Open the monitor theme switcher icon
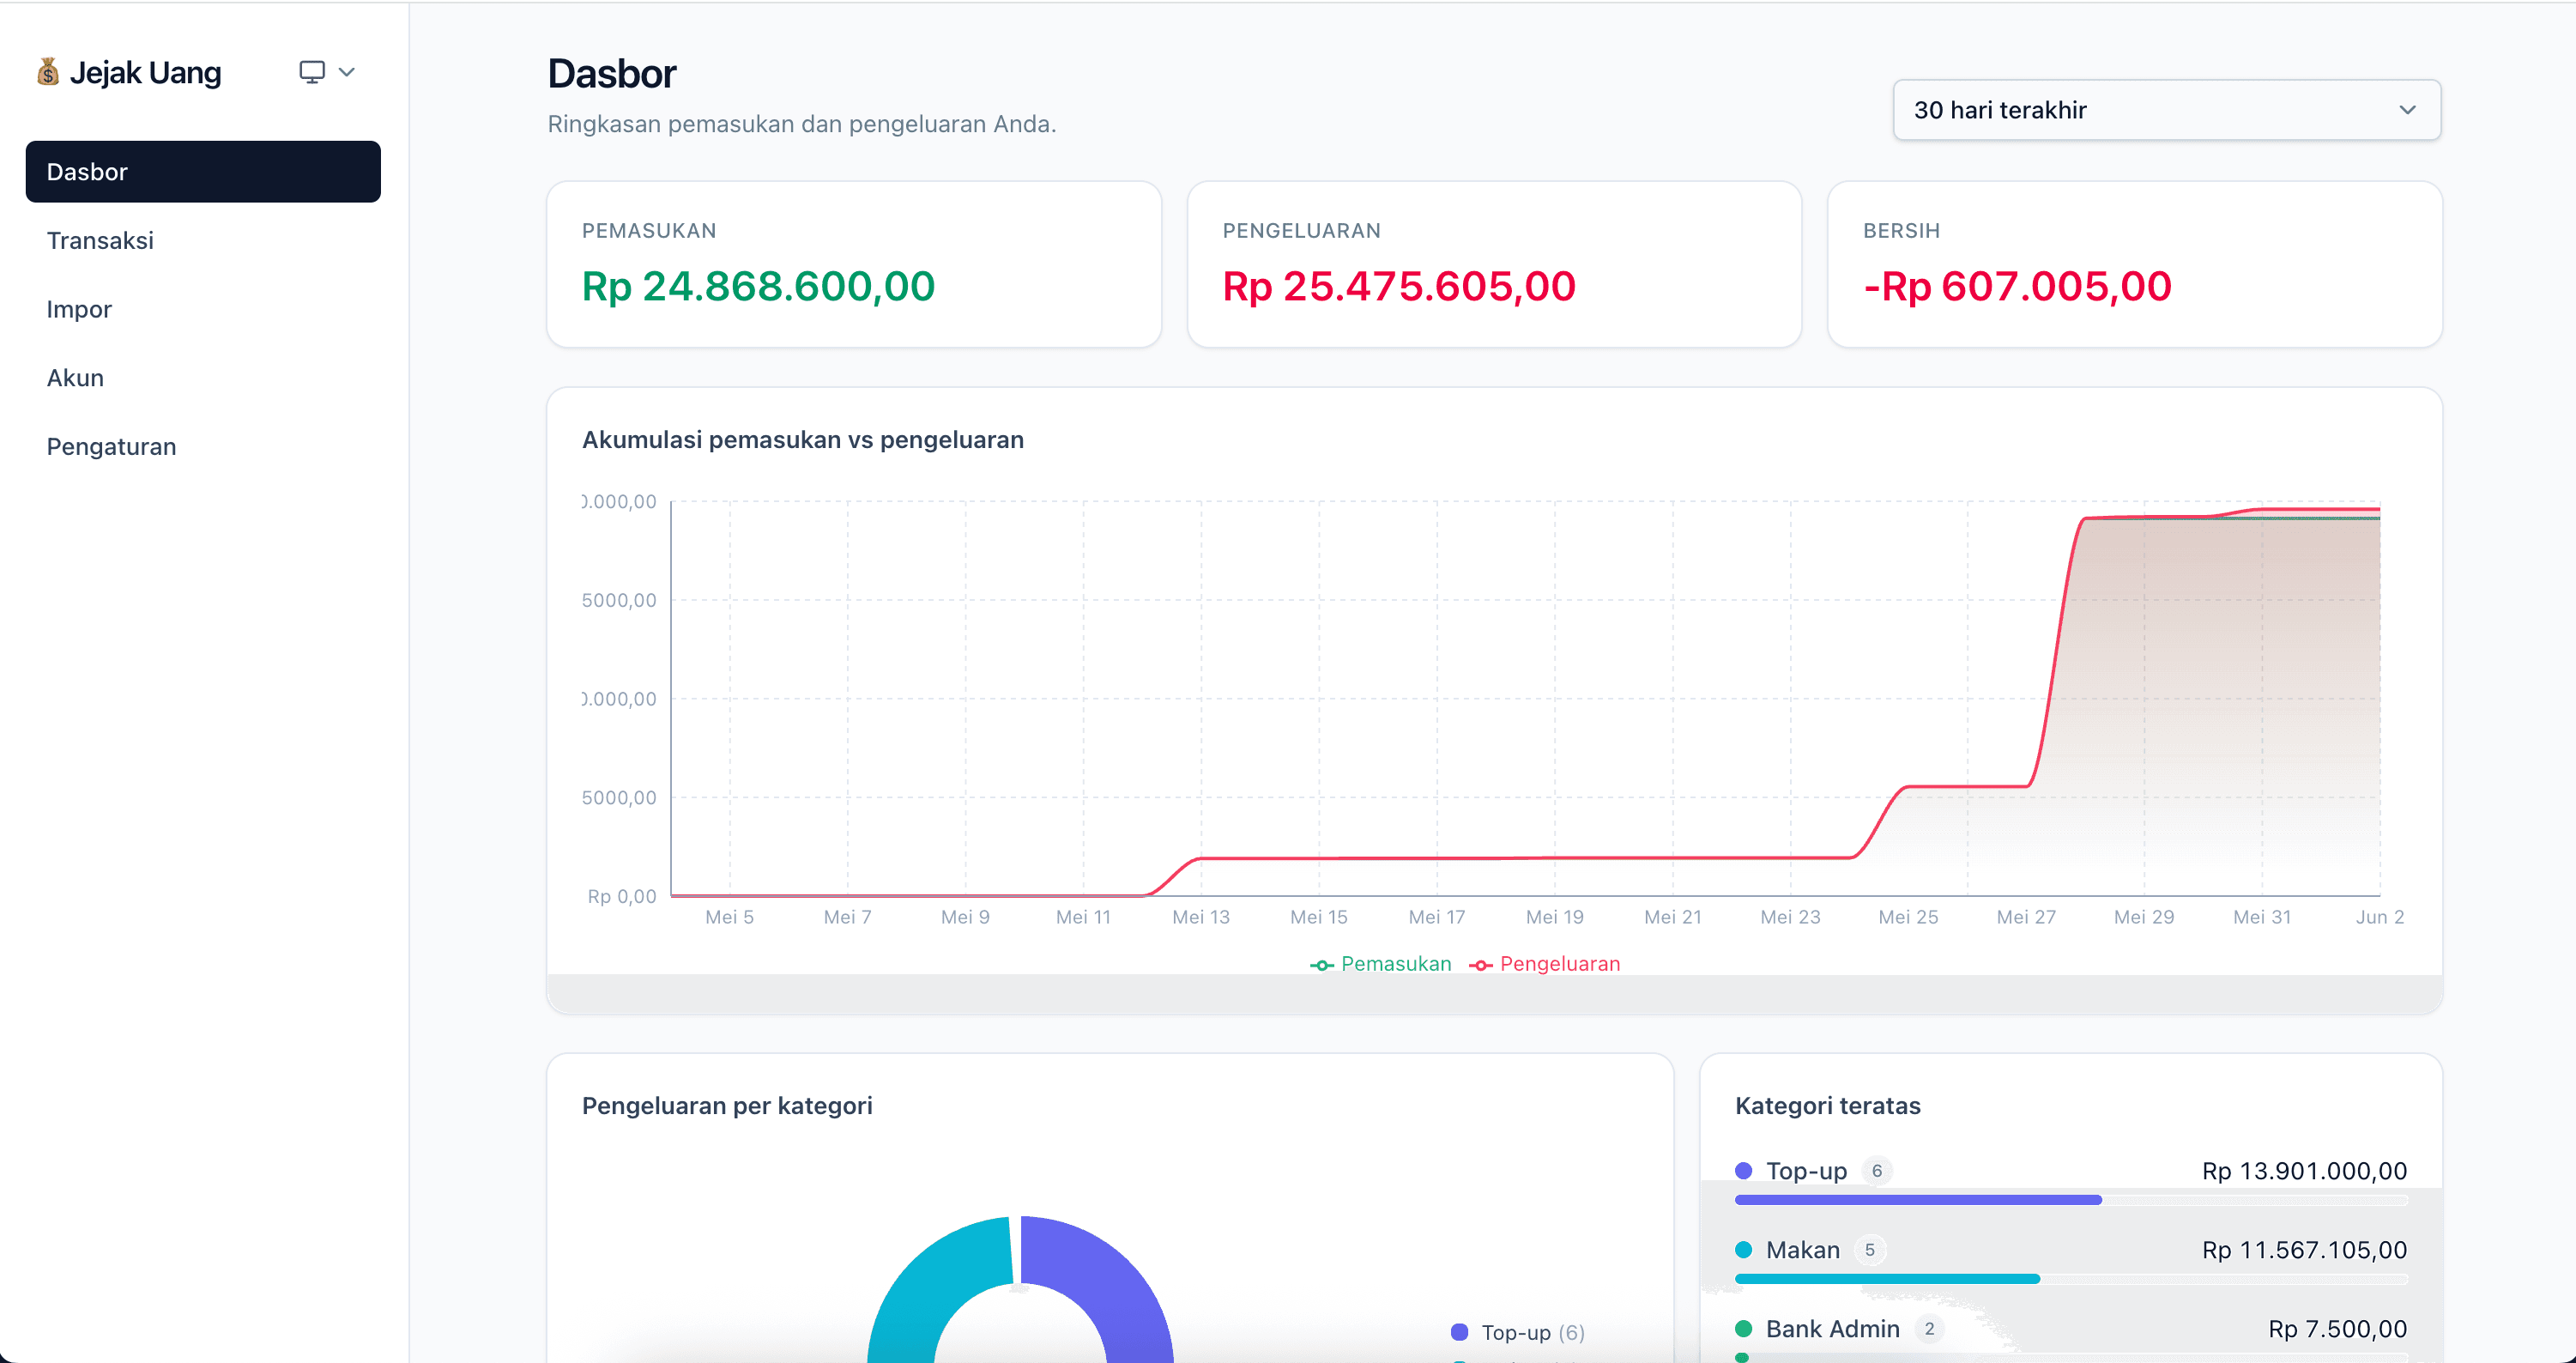 click(x=312, y=72)
